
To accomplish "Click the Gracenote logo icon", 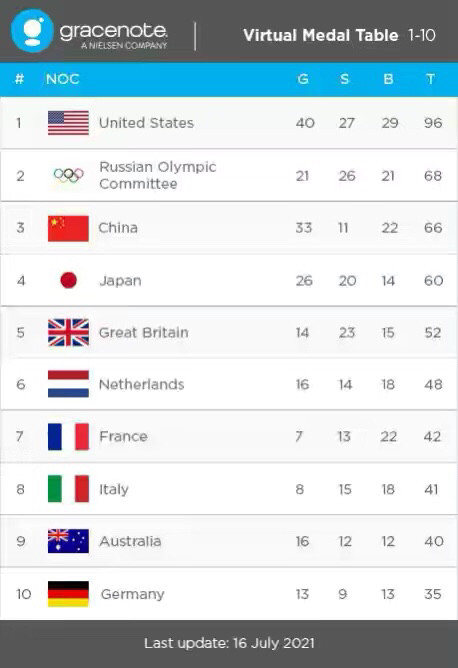I will 32,31.
